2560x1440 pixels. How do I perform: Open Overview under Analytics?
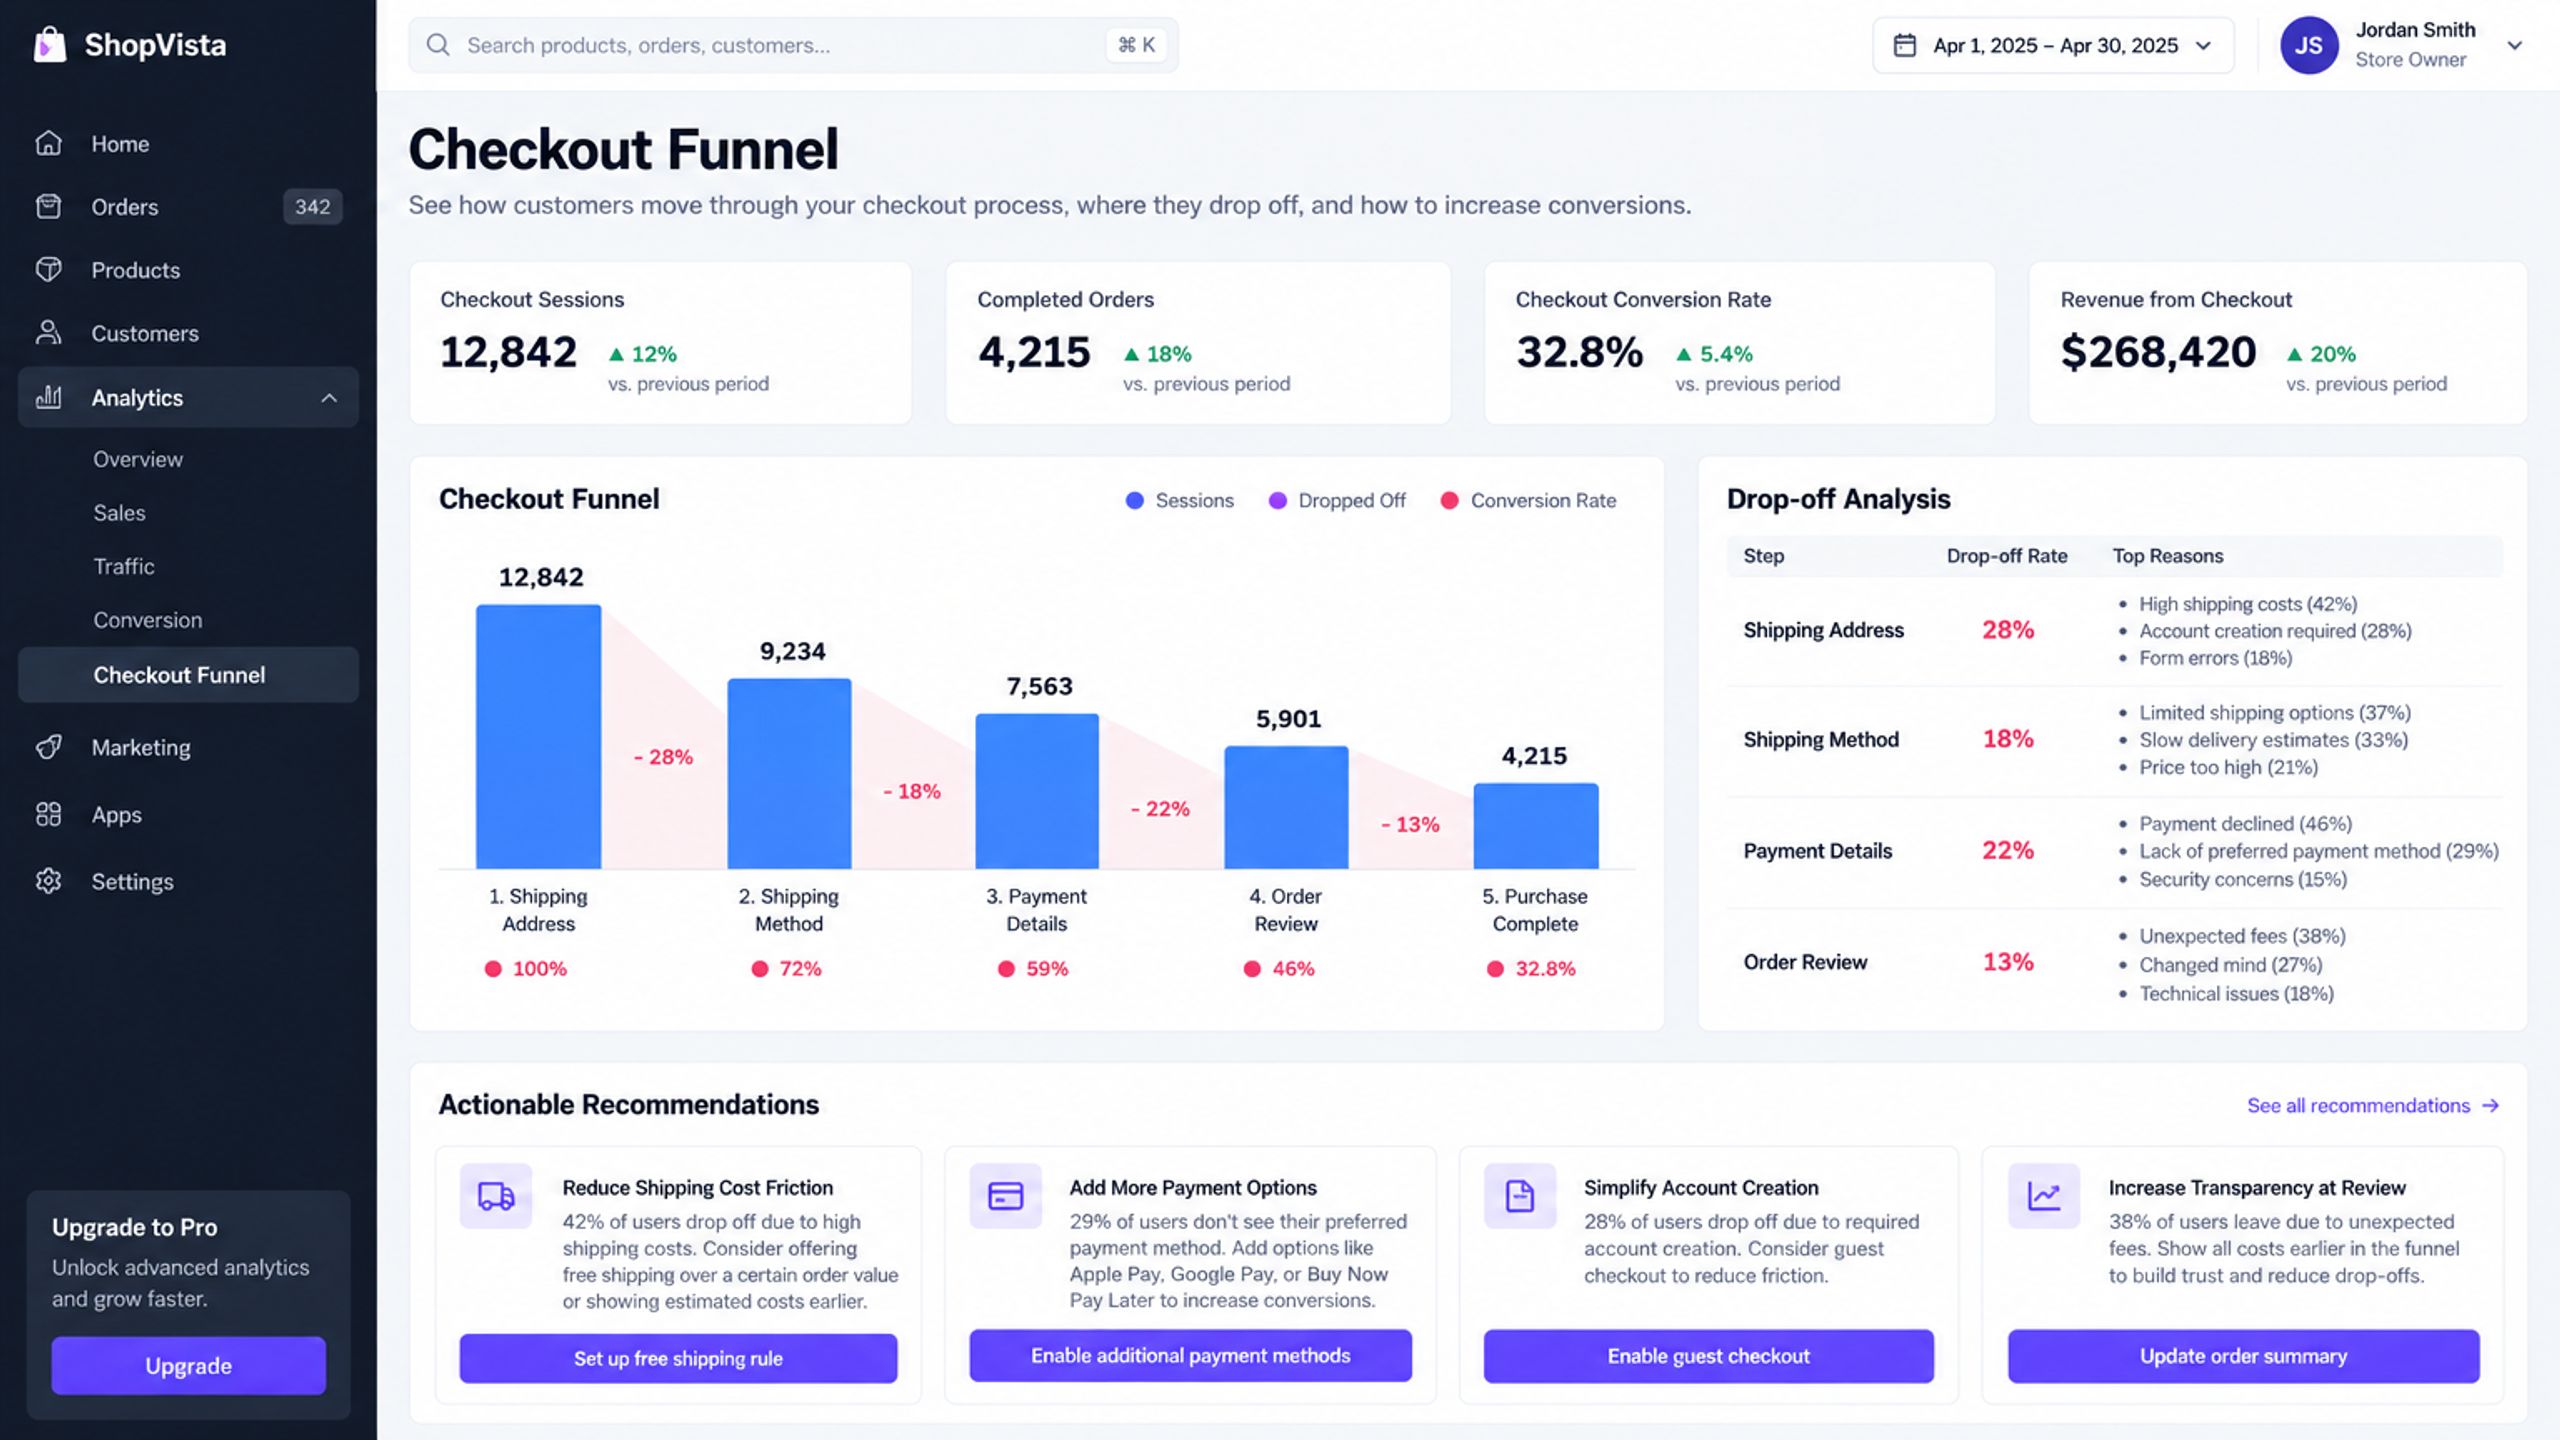click(x=138, y=459)
